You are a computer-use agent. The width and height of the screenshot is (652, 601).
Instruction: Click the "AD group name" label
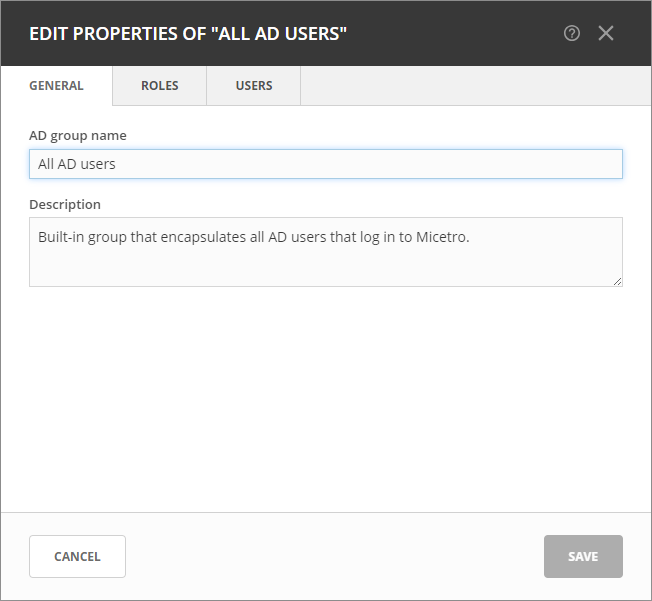coord(78,136)
